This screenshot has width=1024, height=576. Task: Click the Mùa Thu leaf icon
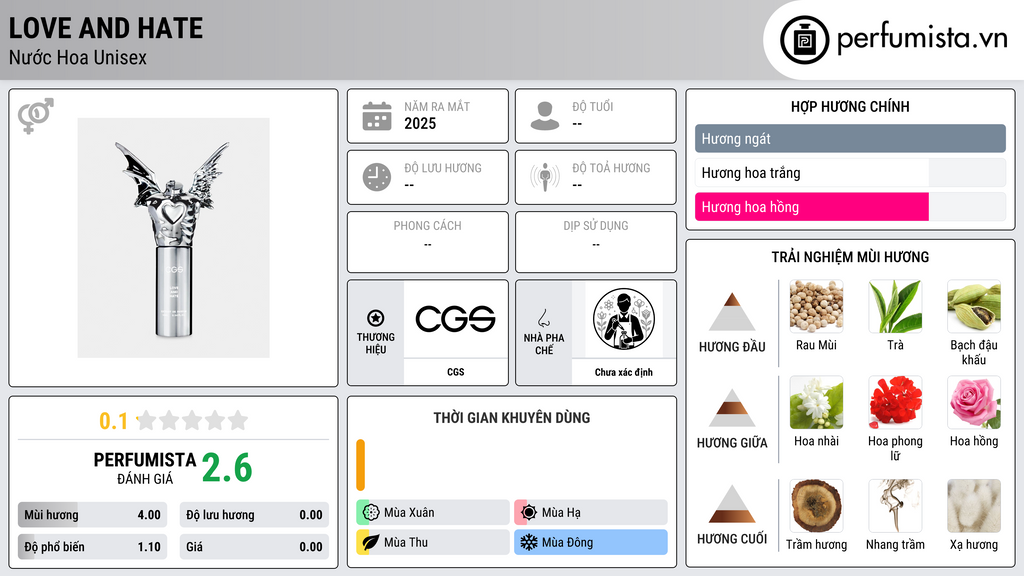(371, 542)
